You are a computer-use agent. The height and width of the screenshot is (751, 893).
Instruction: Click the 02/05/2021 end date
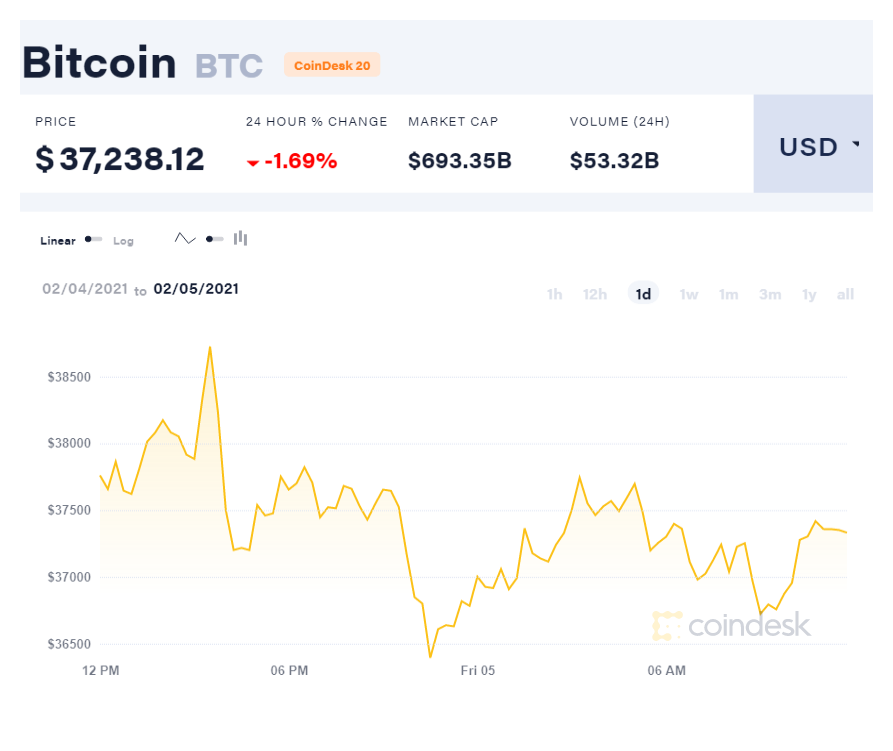(196, 289)
